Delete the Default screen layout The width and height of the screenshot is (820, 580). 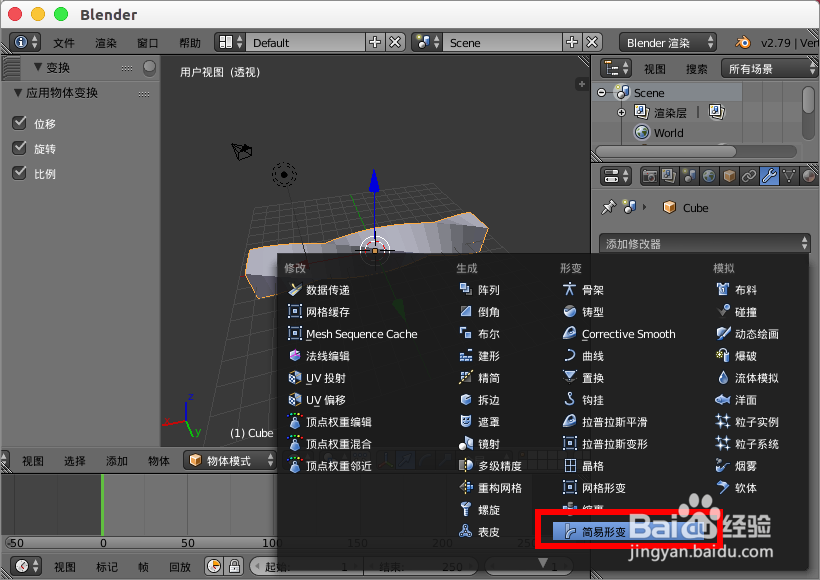(x=395, y=42)
